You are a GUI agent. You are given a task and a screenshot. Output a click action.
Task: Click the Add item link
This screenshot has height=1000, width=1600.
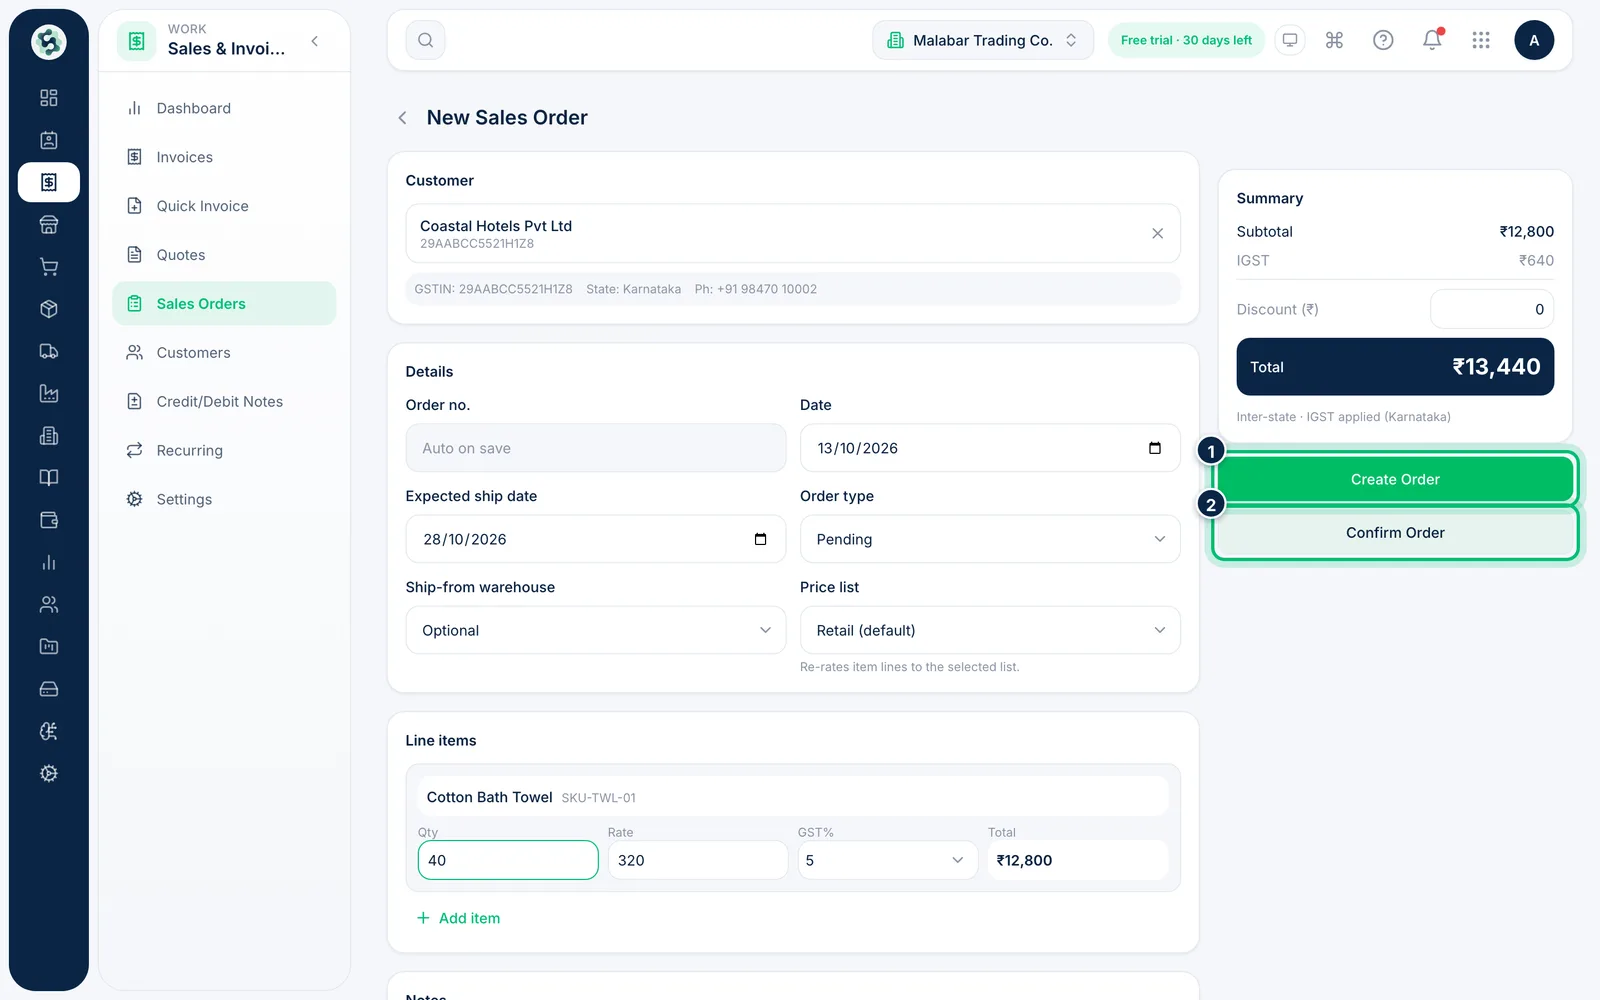click(x=458, y=918)
